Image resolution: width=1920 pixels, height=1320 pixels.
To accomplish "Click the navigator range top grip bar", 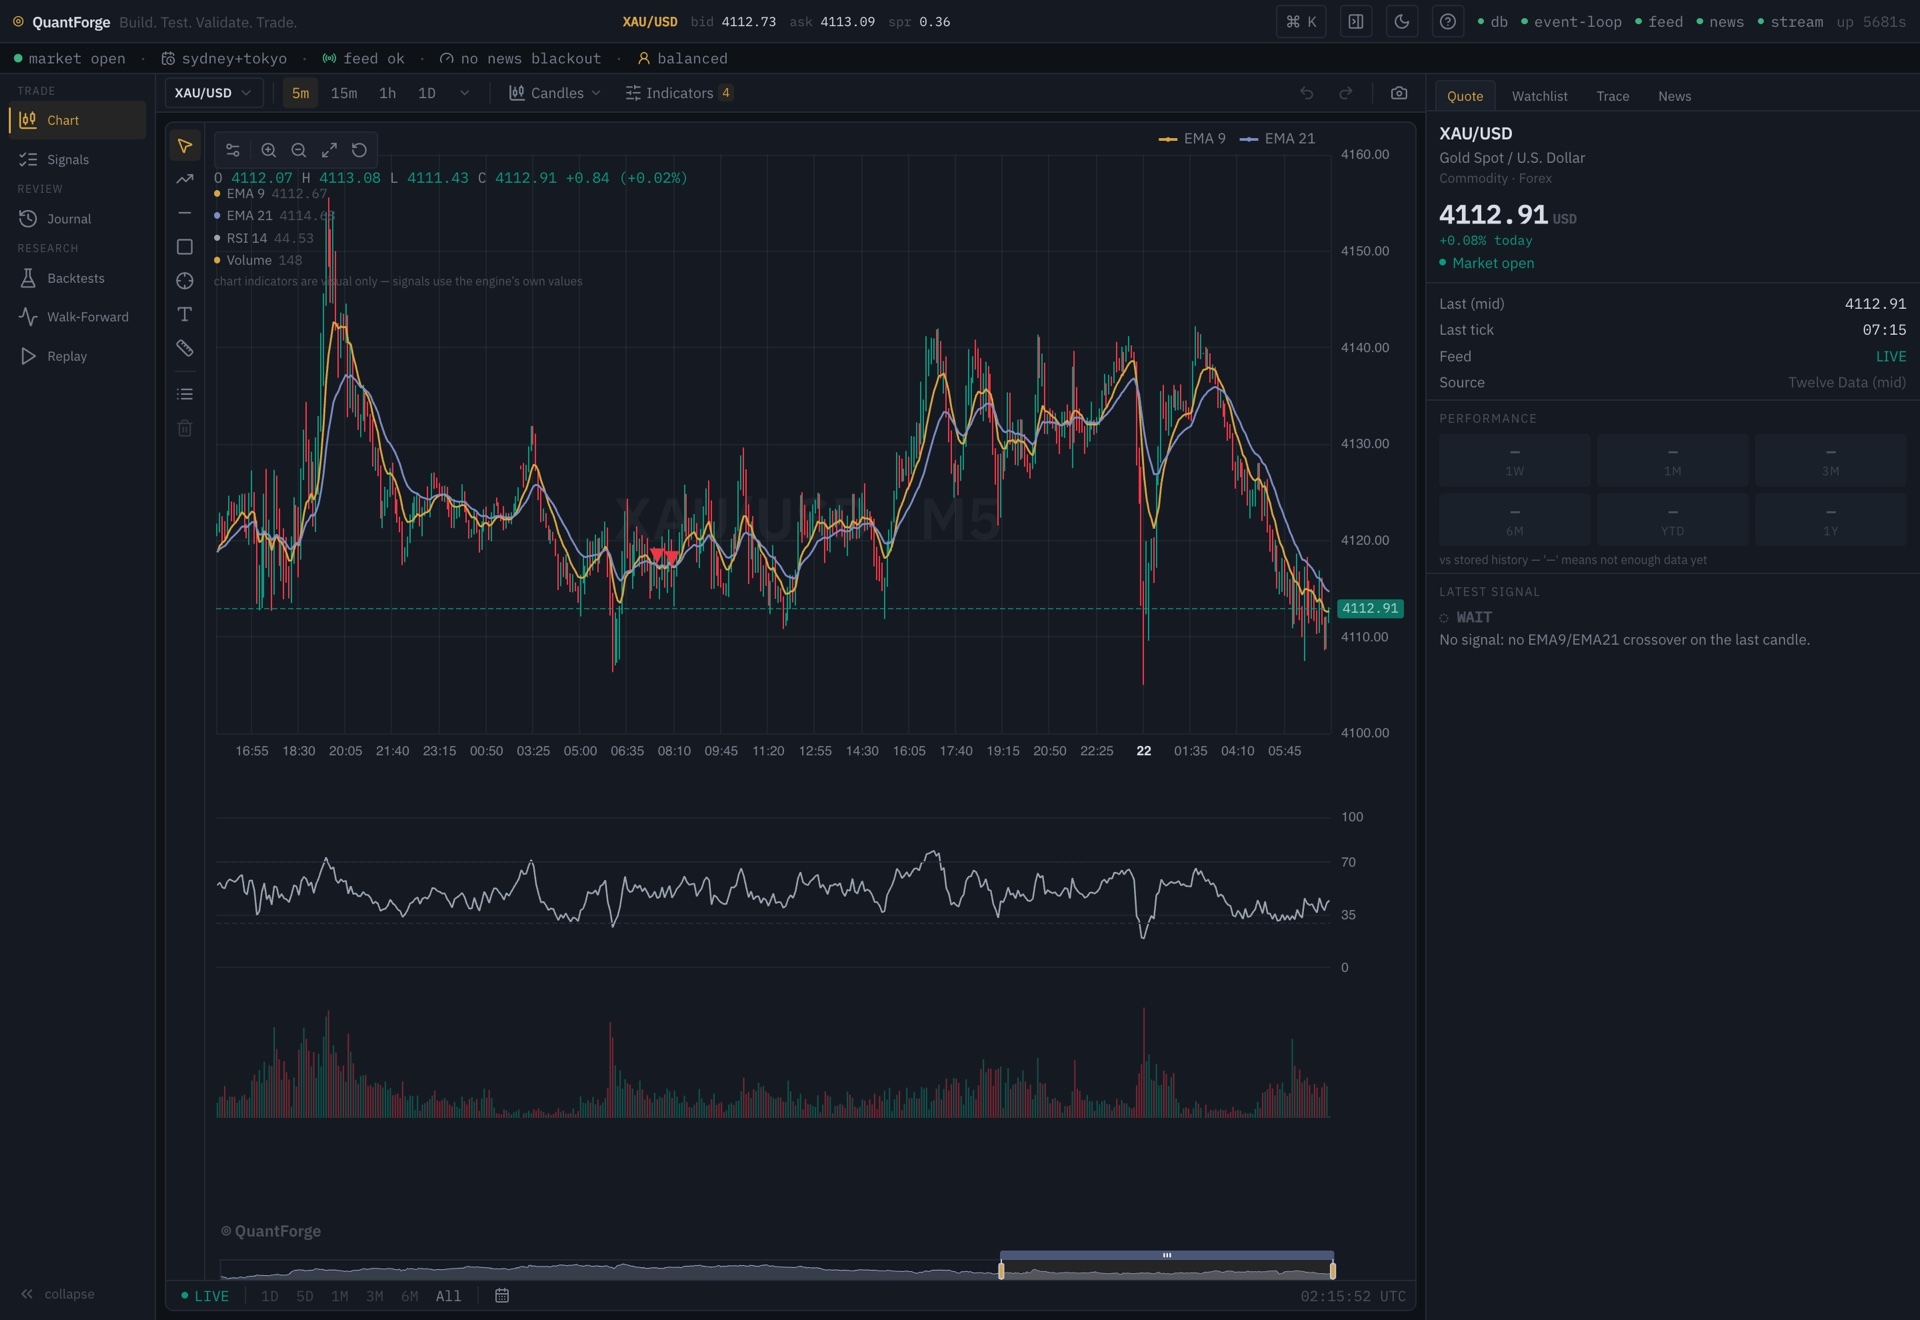I will (x=1167, y=1255).
